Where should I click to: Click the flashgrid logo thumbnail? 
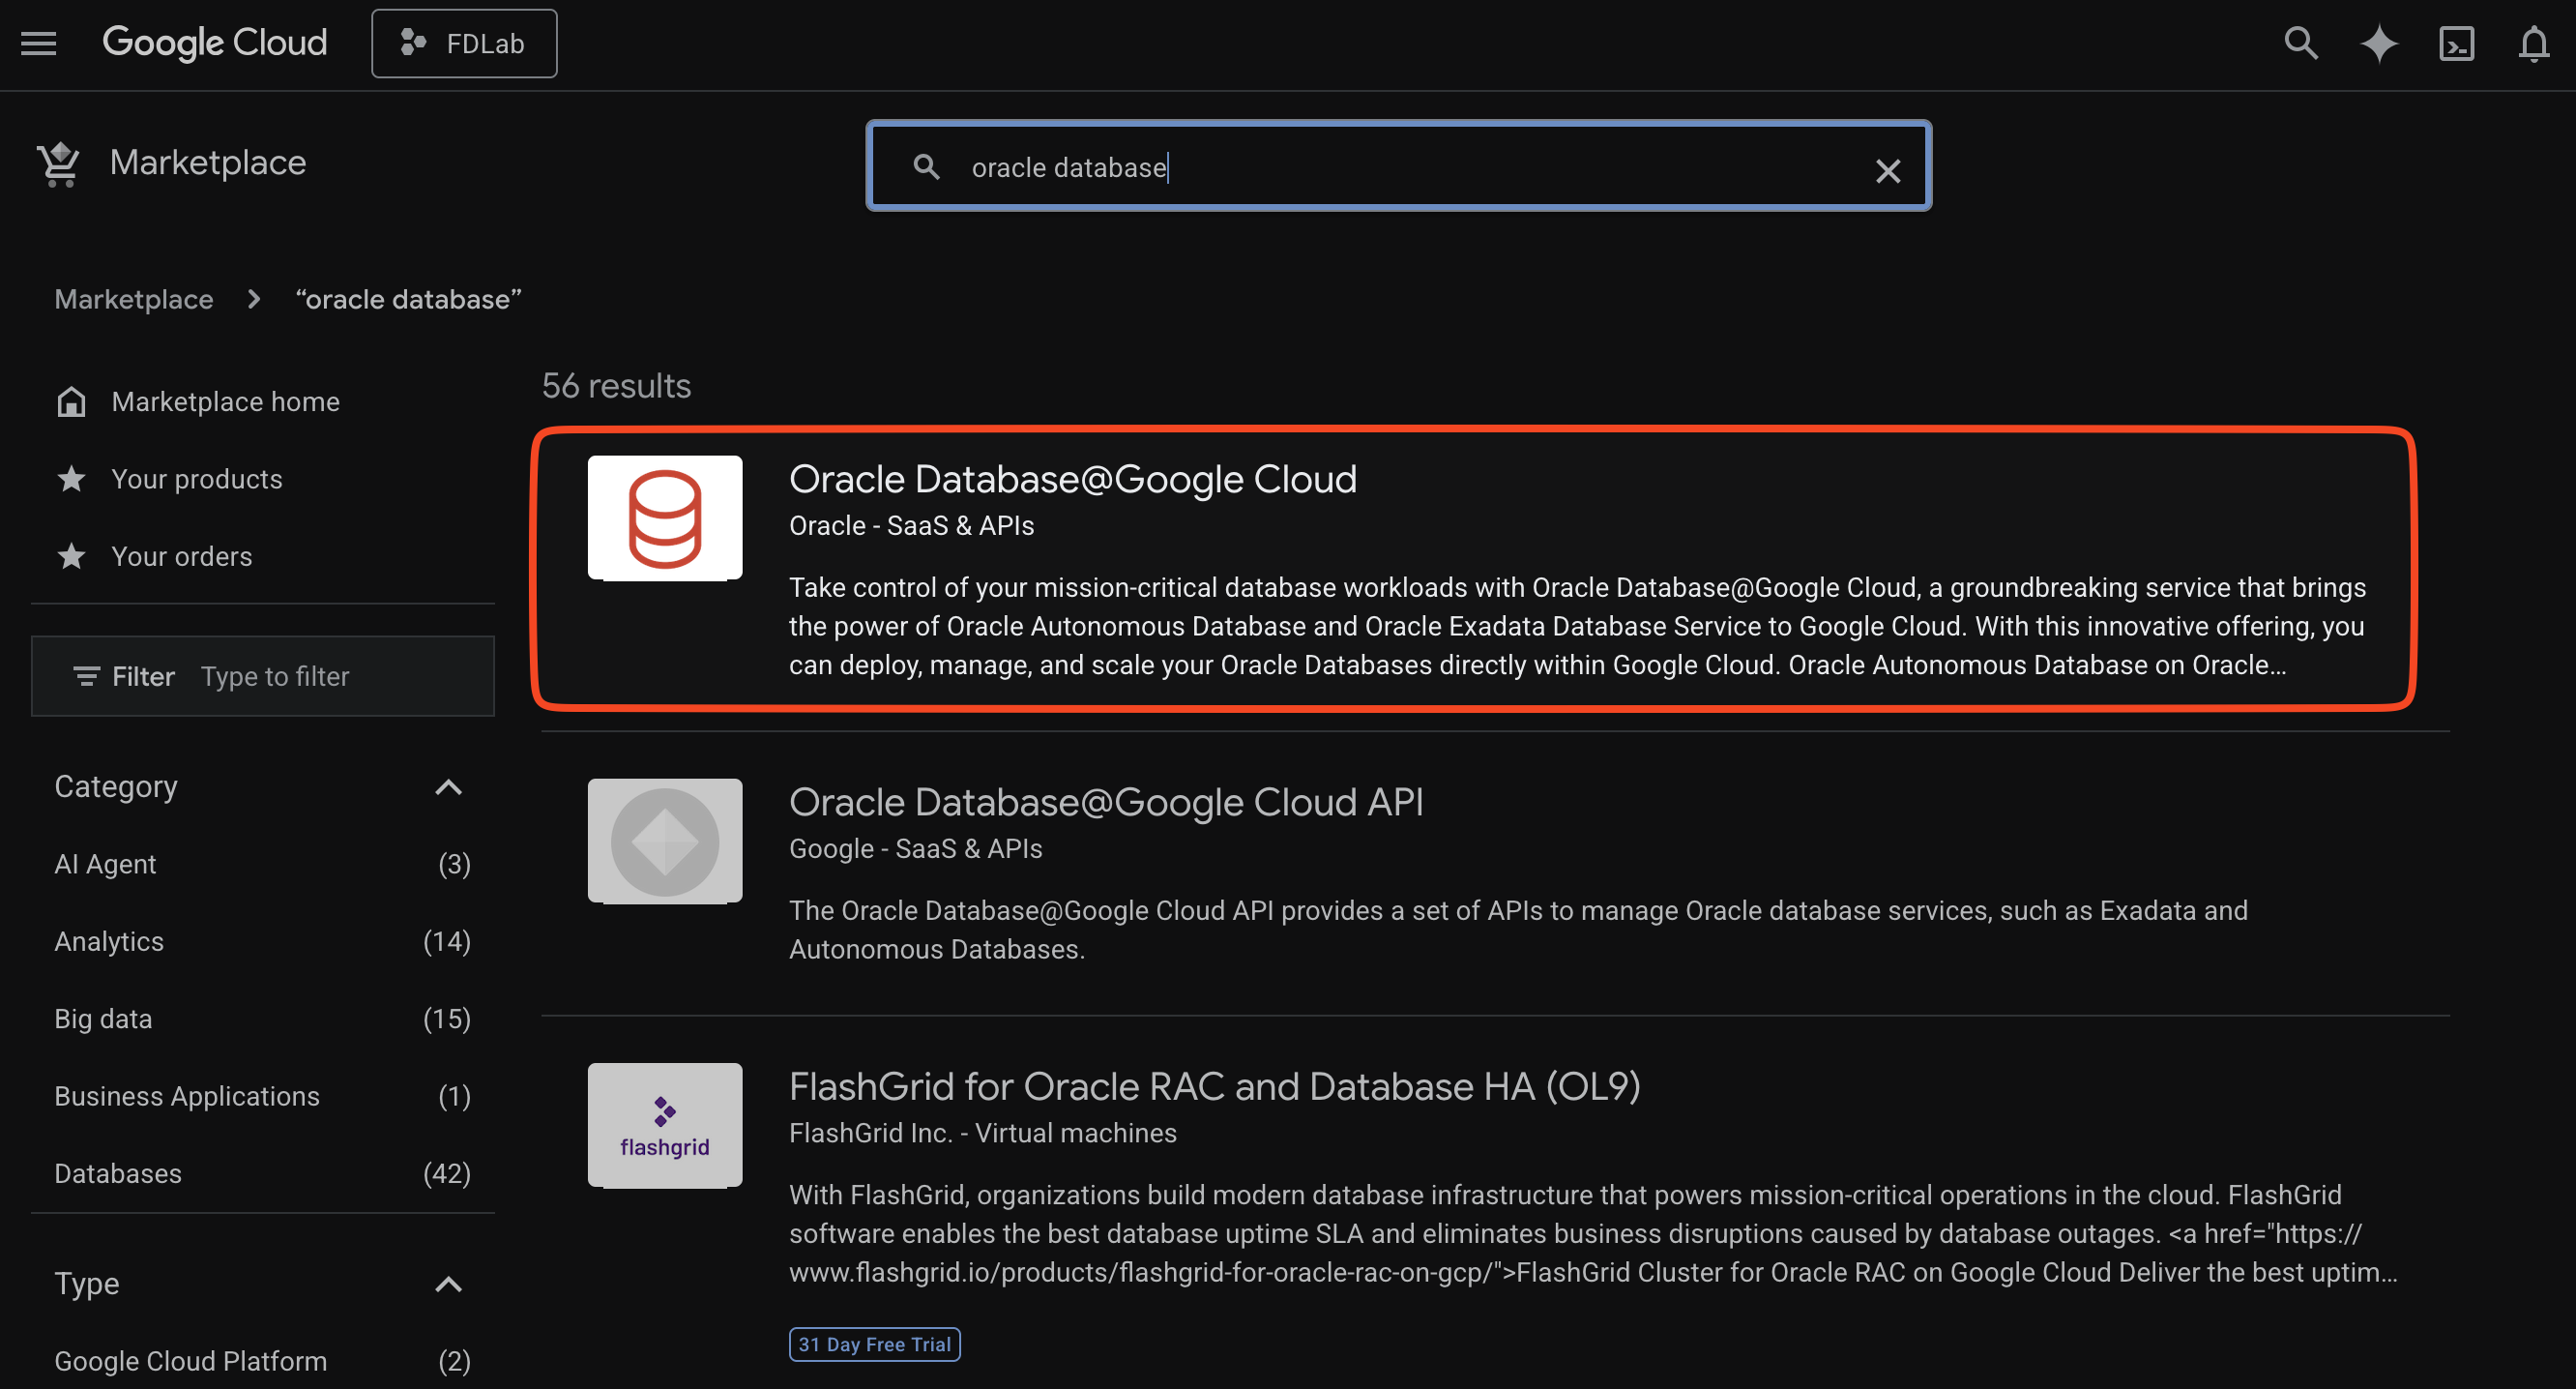click(665, 1125)
